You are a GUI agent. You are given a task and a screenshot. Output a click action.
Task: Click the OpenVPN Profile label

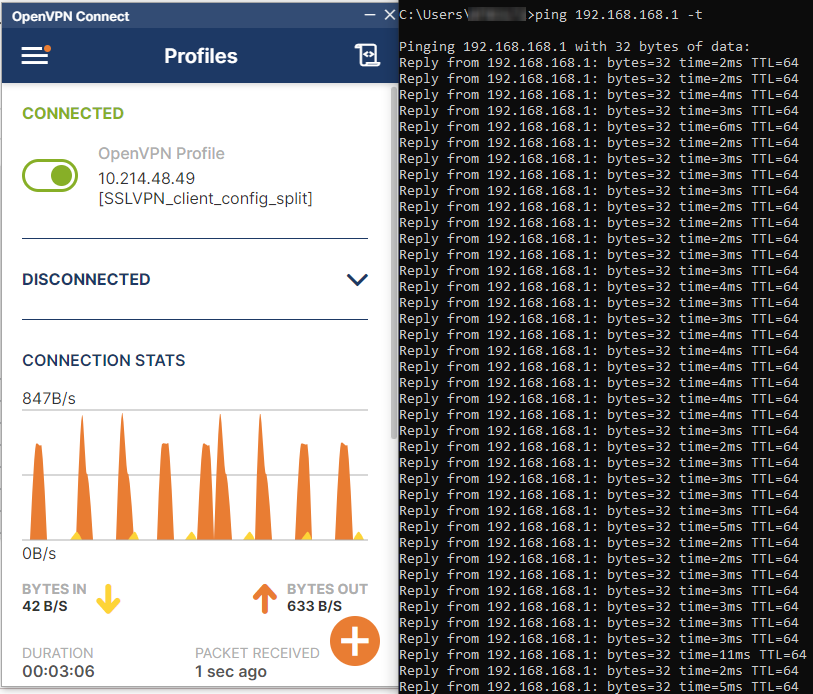pyautogui.click(x=161, y=154)
